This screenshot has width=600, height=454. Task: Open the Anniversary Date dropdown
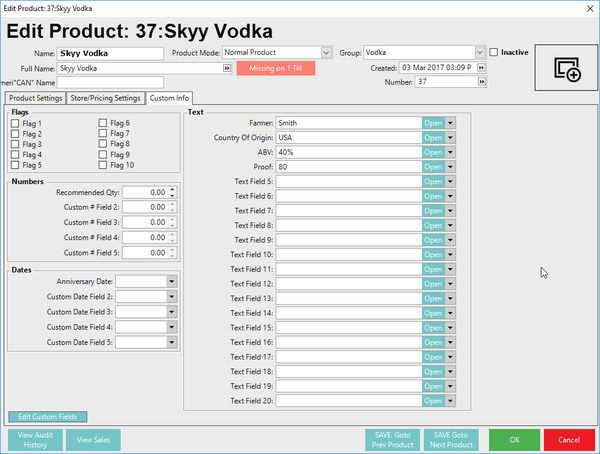click(172, 282)
